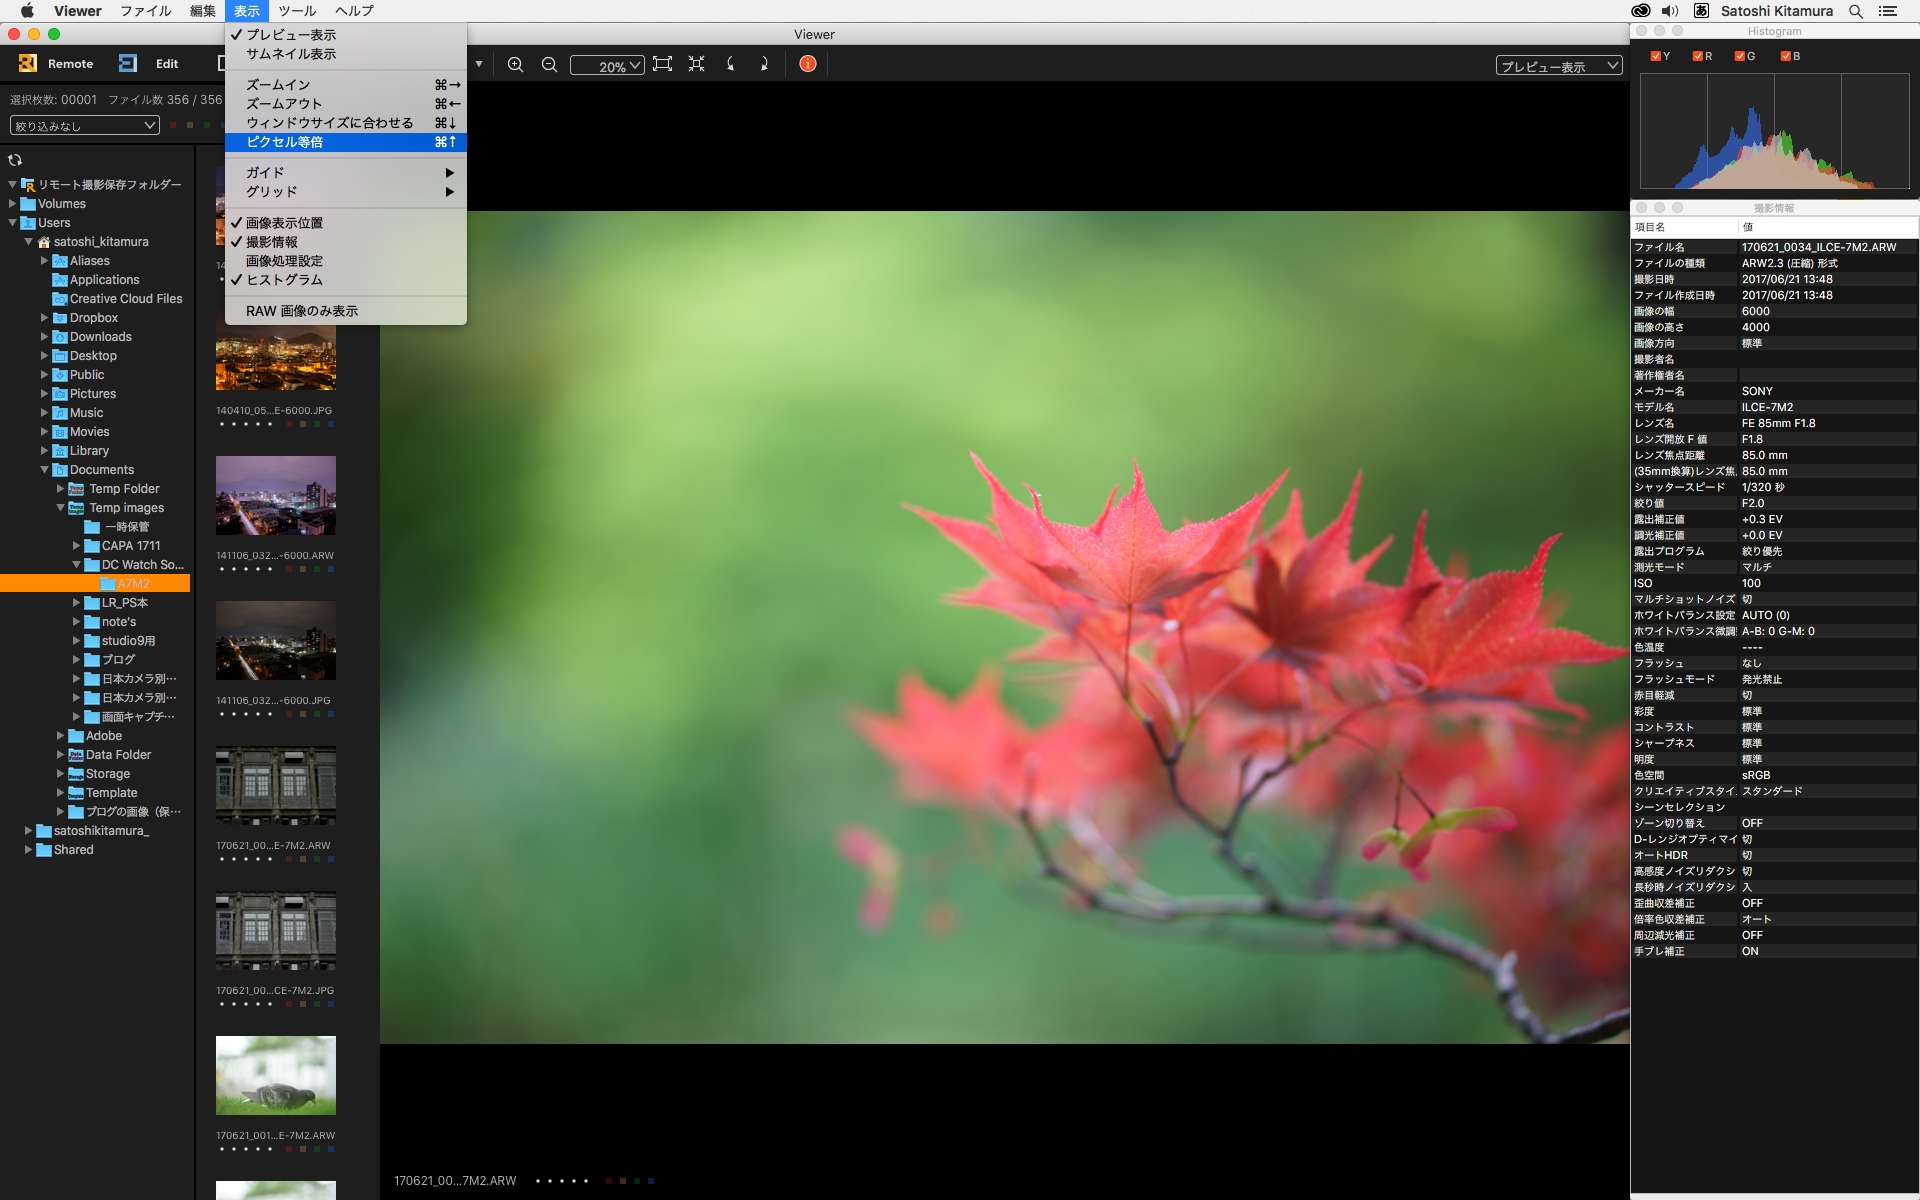Toggle the B channel histogram display
1920x1200 pixels.
point(1786,56)
